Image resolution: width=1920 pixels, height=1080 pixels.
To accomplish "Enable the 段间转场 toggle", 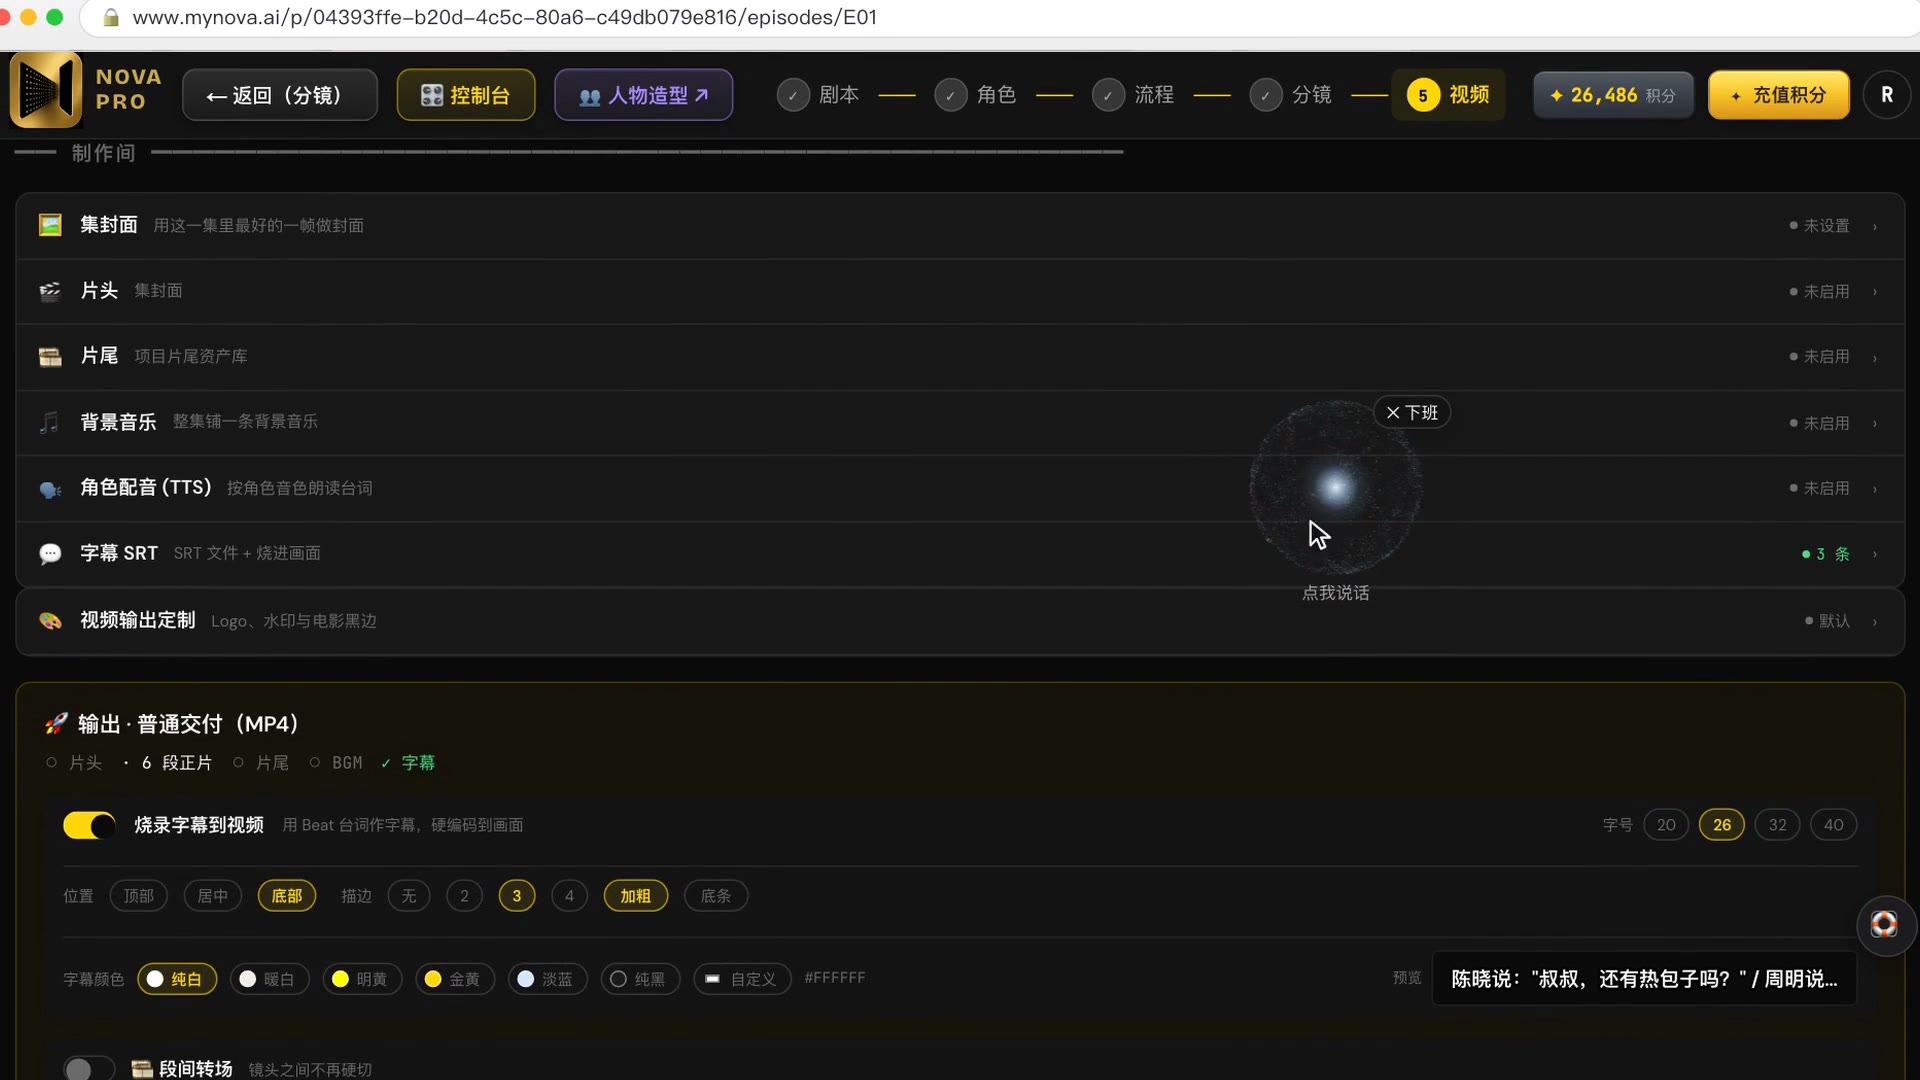I will pyautogui.click(x=89, y=1068).
